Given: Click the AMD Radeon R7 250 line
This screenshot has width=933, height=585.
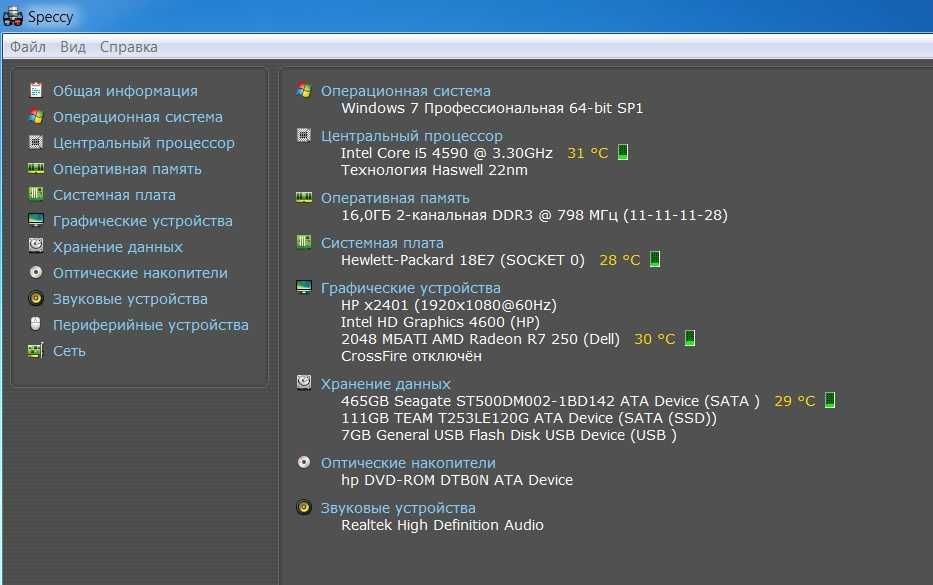Looking at the screenshot, I should point(480,339).
